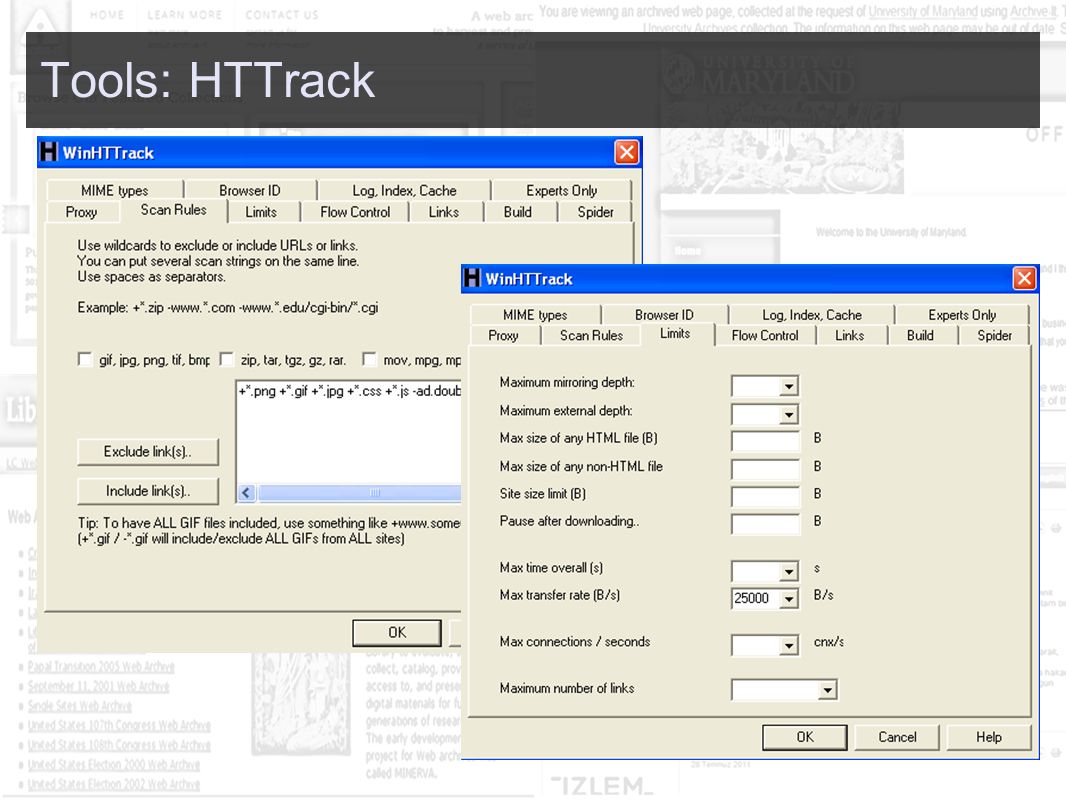This screenshot has width=1066, height=800.
Task: Open Spider tab in Scan Rules window
Action: tap(596, 212)
